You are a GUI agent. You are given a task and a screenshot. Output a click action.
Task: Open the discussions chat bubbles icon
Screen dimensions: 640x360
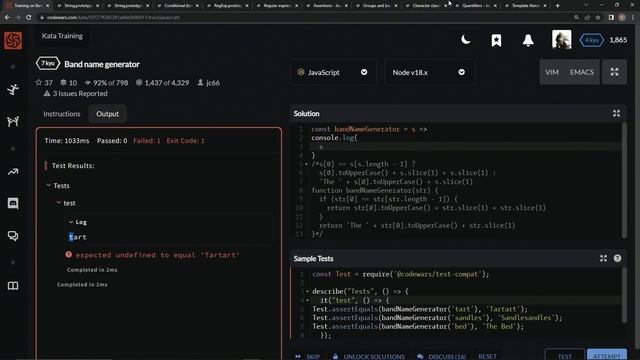(x=13, y=236)
